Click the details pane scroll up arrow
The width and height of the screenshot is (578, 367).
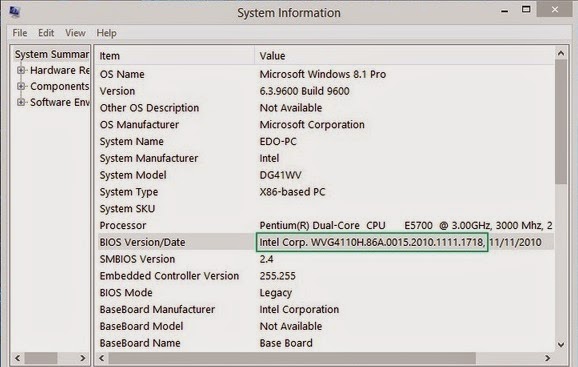point(561,53)
